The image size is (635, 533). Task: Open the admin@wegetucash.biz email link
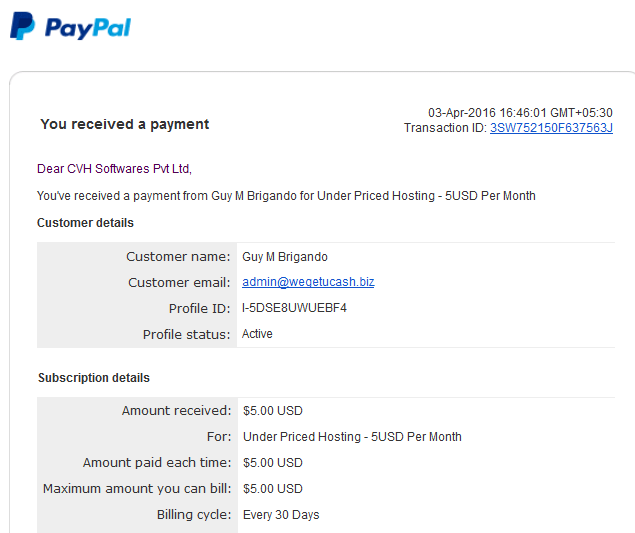(x=308, y=281)
